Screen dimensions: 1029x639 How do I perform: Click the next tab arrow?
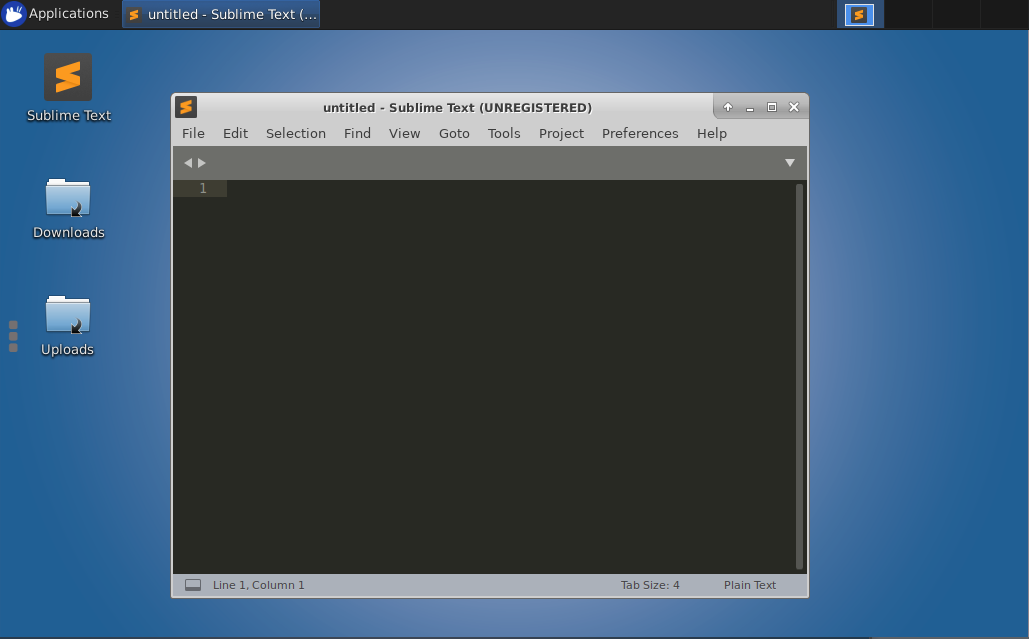pyautogui.click(x=202, y=163)
